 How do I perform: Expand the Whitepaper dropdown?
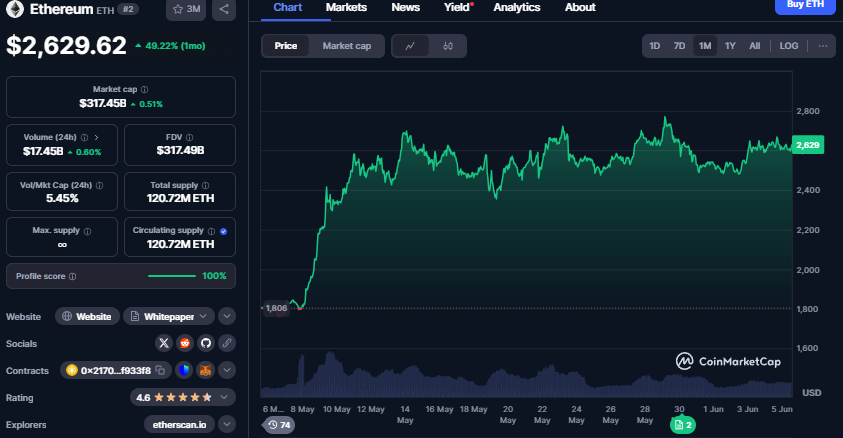tap(169, 317)
